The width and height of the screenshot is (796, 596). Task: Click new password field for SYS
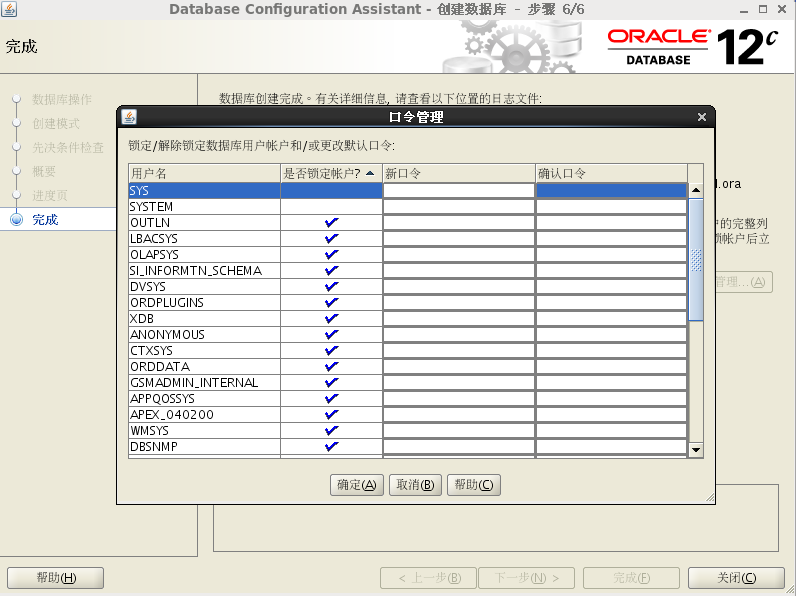click(459, 190)
